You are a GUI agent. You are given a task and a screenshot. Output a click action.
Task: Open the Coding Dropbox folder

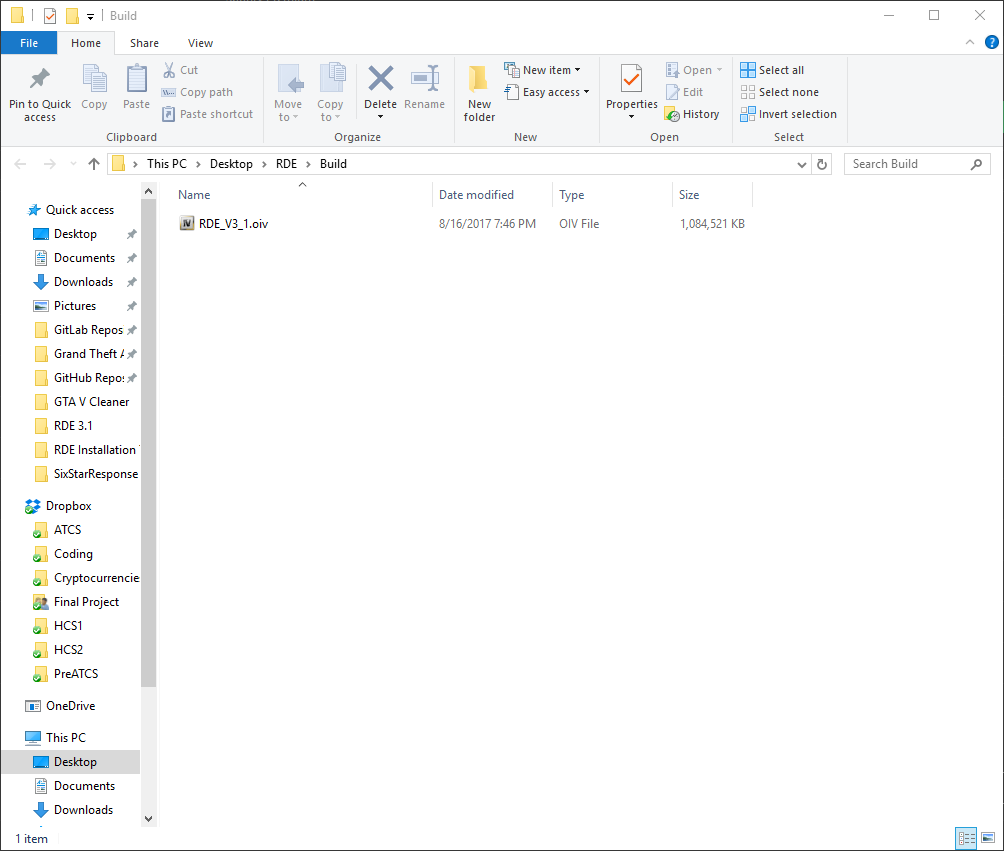[73, 554]
